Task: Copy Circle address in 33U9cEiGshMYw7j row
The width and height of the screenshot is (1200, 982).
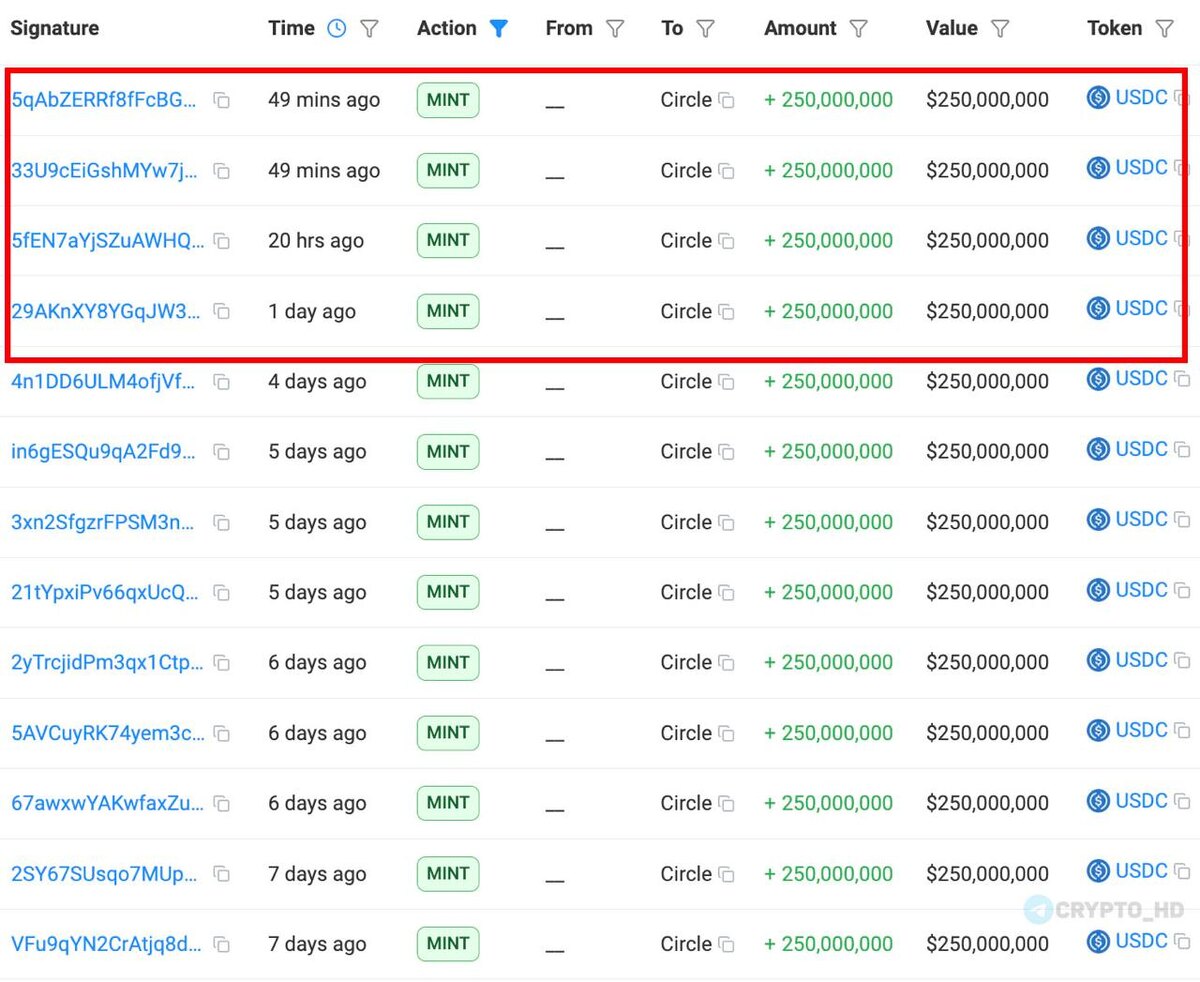Action: point(727,171)
